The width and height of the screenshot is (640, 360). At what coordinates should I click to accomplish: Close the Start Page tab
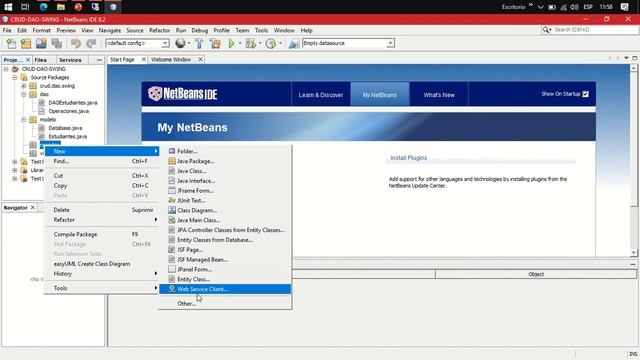(143, 60)
